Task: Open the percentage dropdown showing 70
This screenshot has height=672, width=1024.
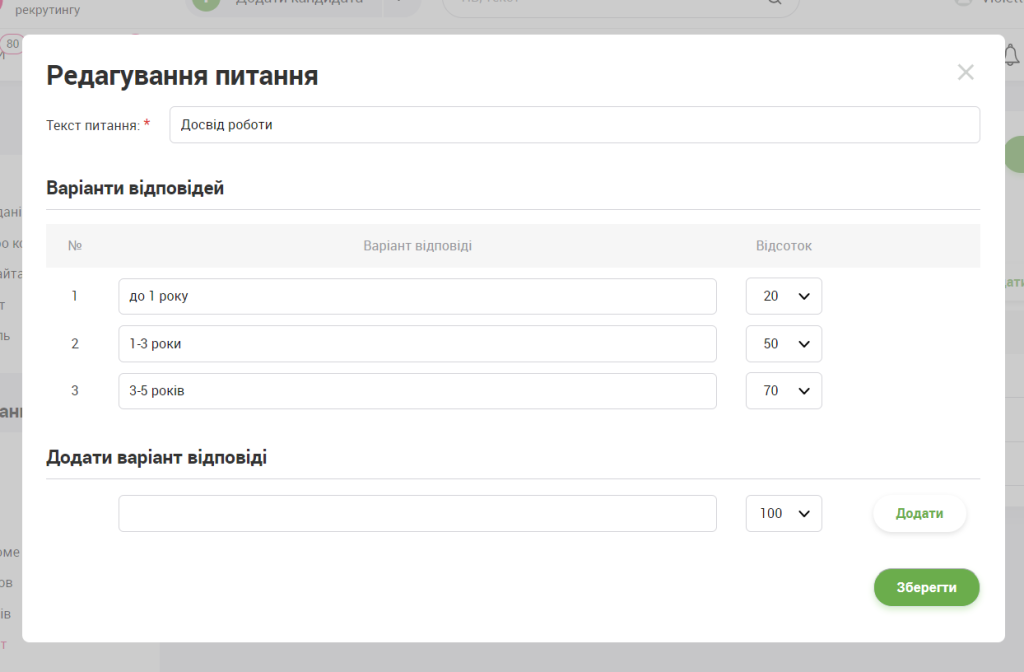Action: click(x=784, y=391)
